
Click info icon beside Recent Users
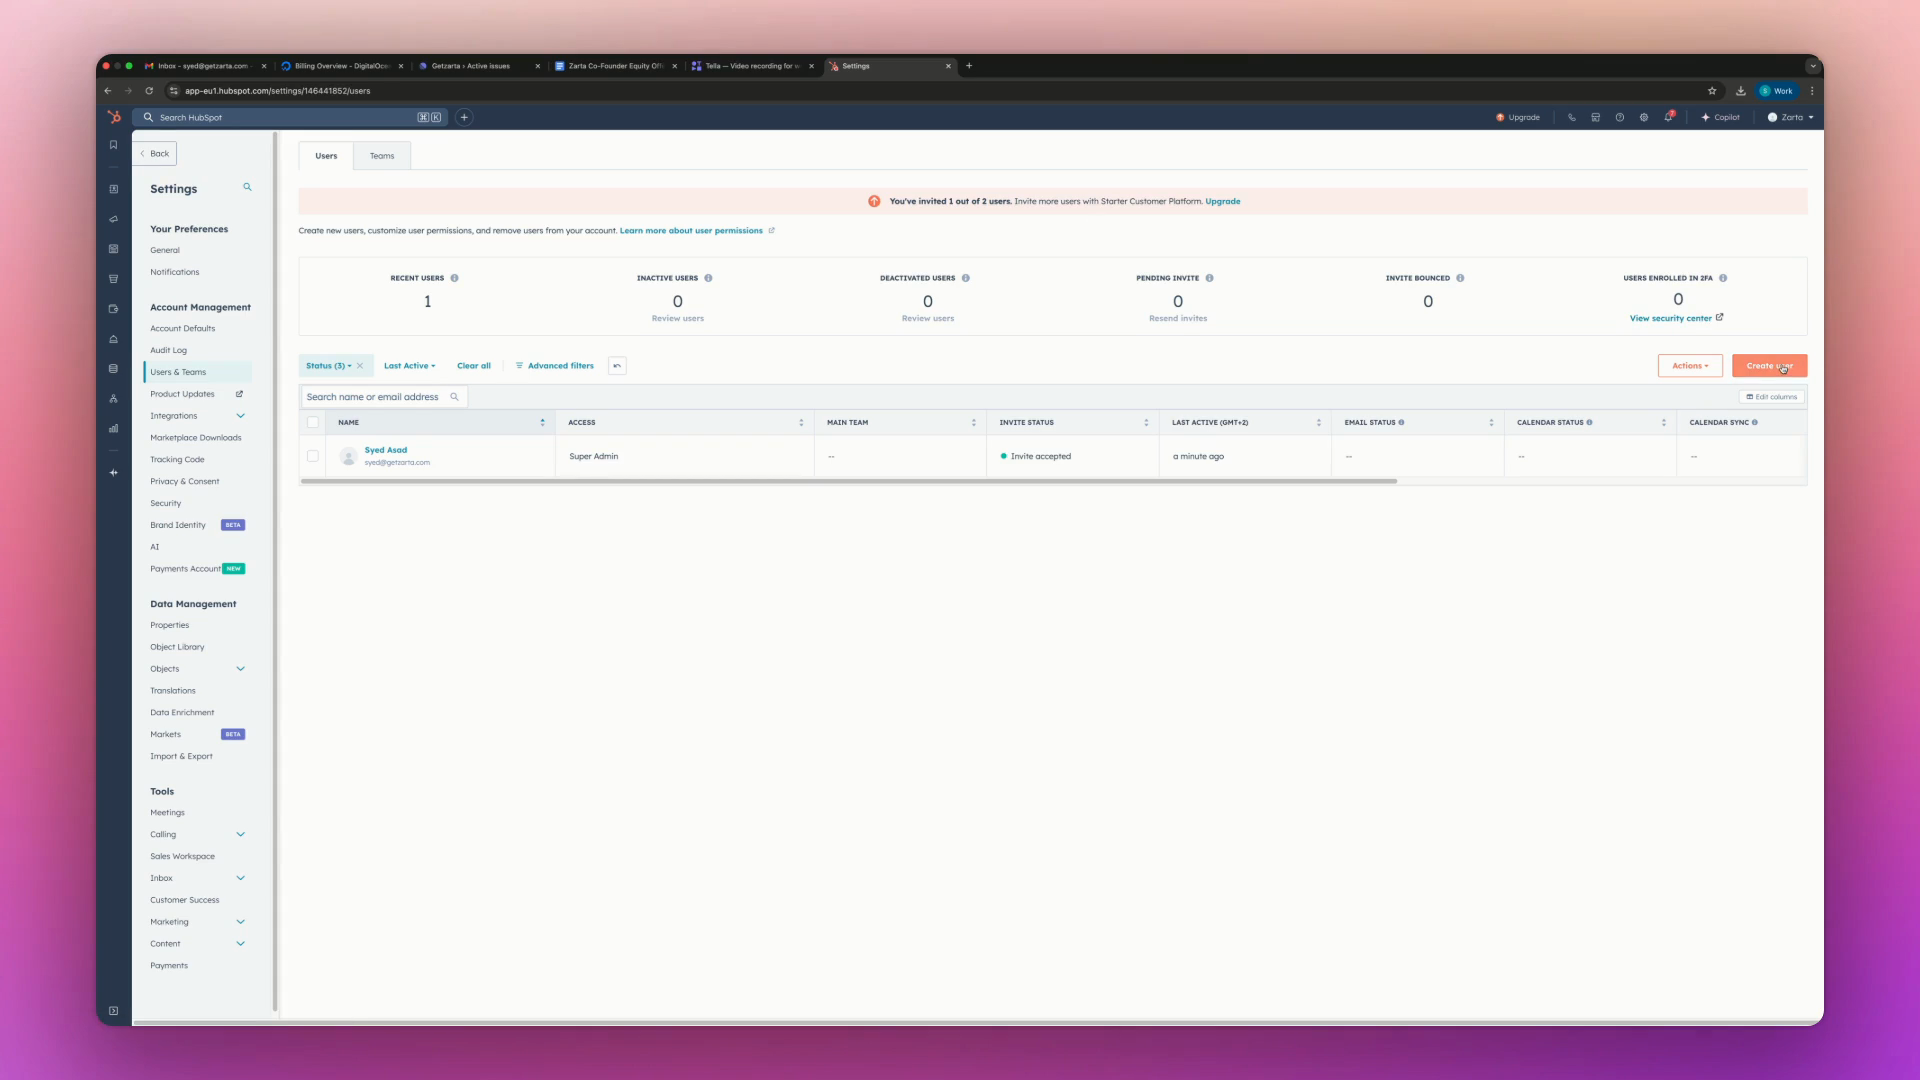point(454,278)
